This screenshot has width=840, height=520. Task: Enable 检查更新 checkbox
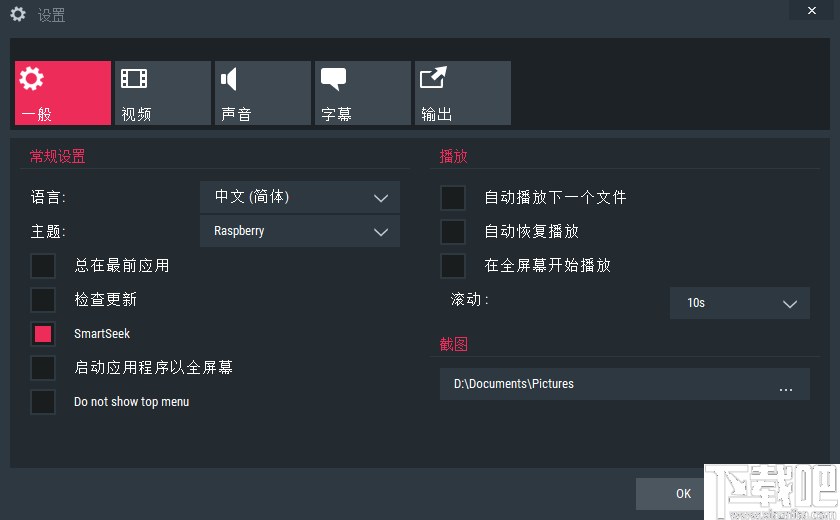coord(43,300)
